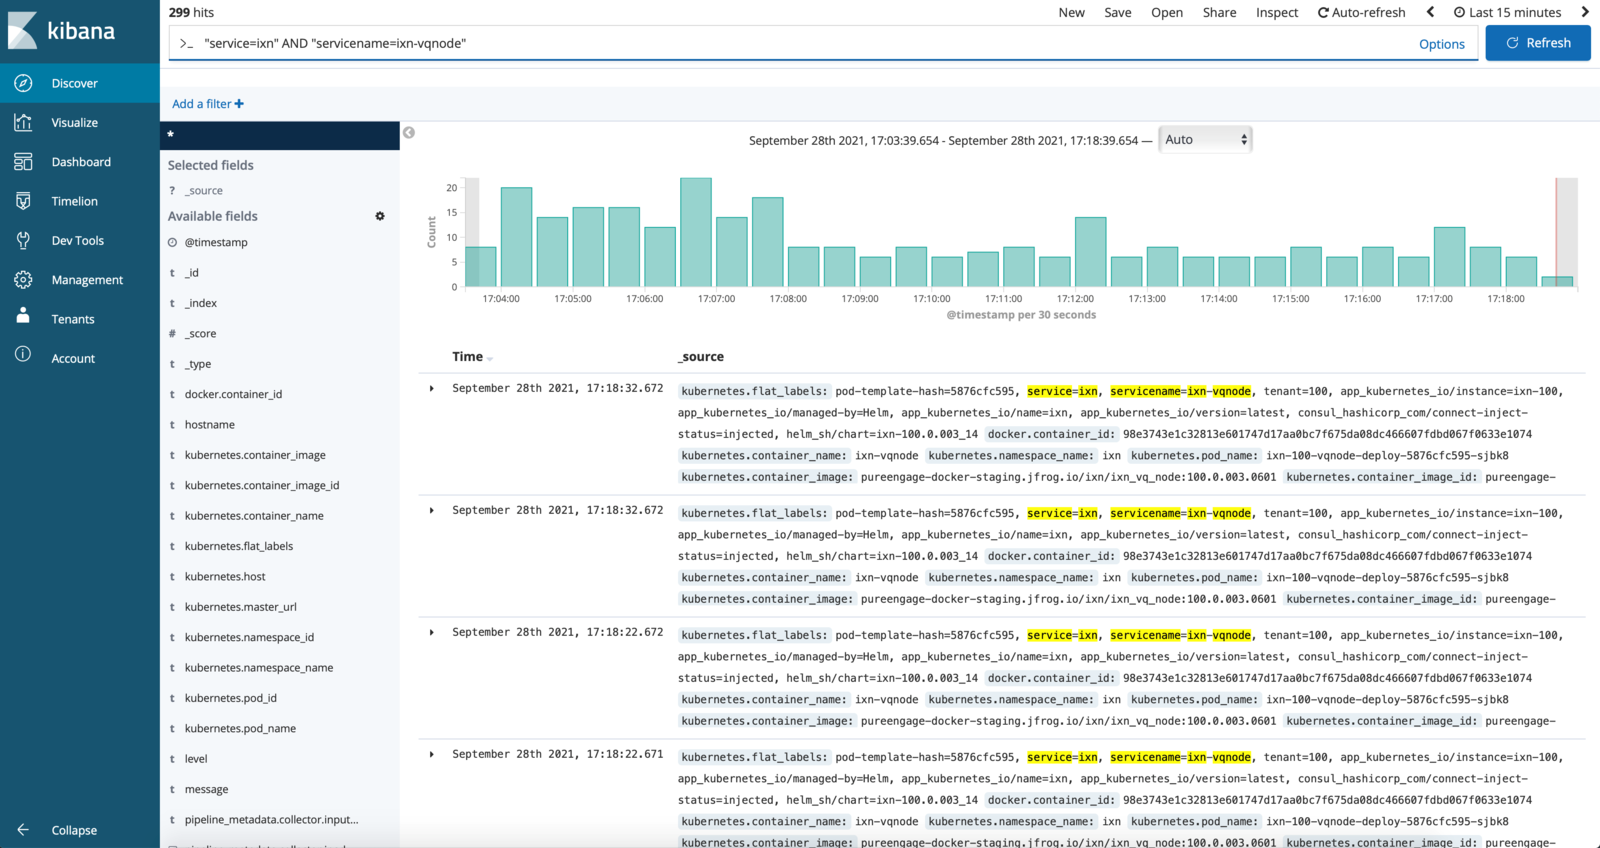
Task: Click the _index field
Action: 201,304
